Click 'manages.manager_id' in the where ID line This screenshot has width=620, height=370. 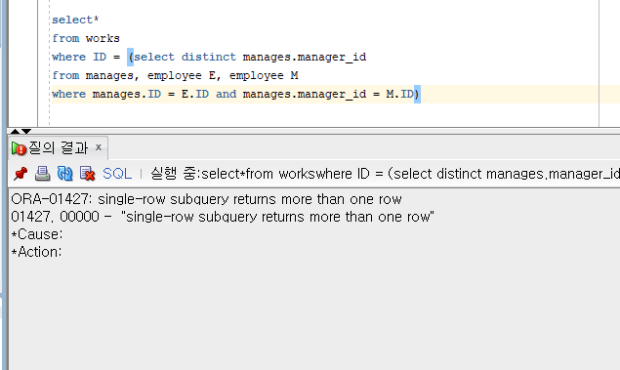click(x=304, y=57)
